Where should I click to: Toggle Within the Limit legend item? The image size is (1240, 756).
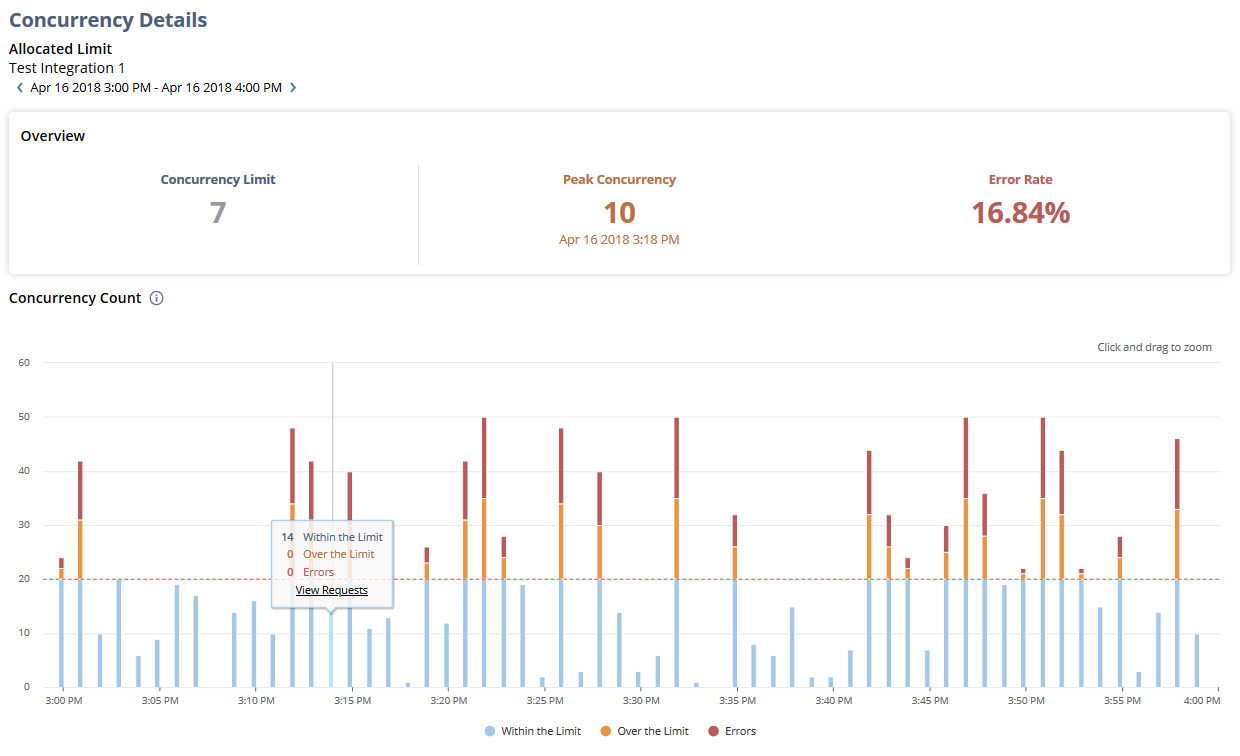pos(533,731)
